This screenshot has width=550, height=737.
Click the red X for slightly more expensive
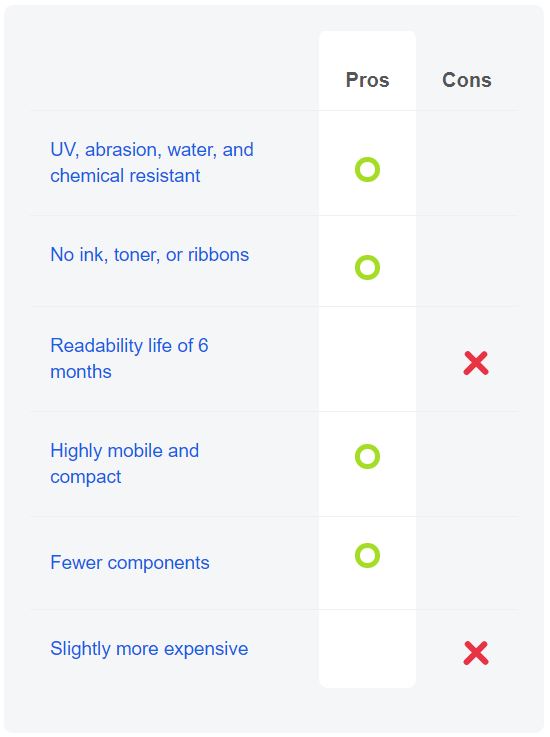(476, 653)
